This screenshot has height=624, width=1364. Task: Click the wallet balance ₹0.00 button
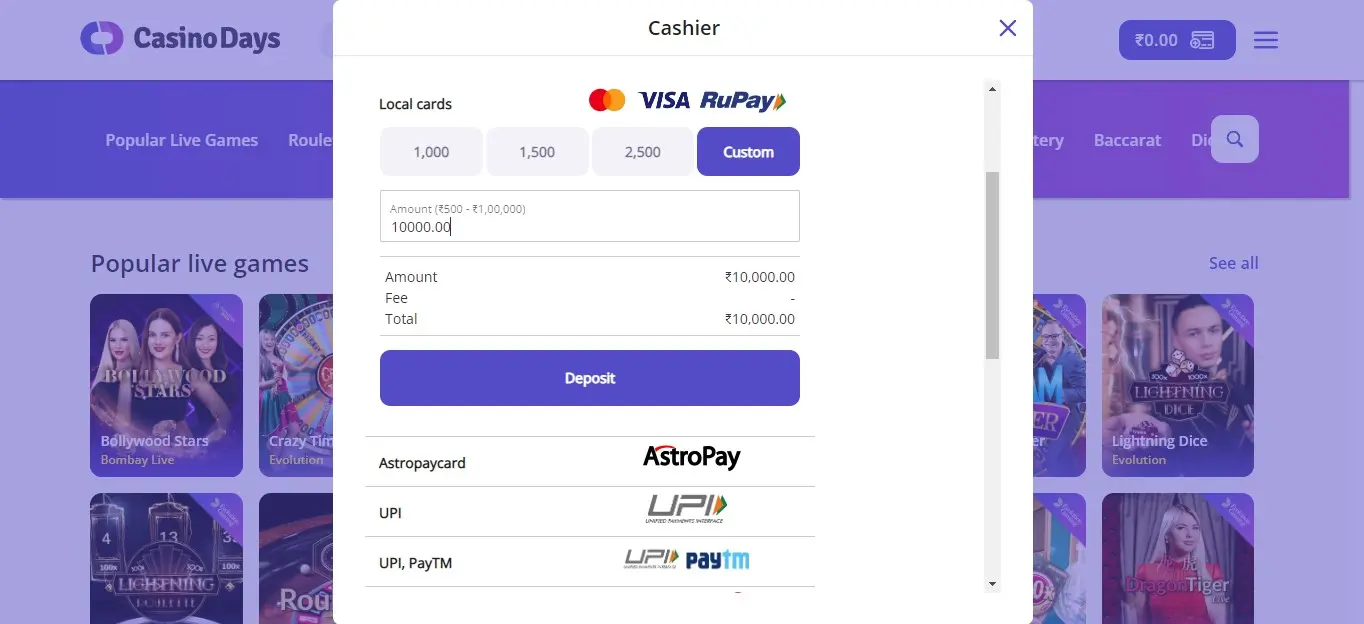[x=1176, y=40]
